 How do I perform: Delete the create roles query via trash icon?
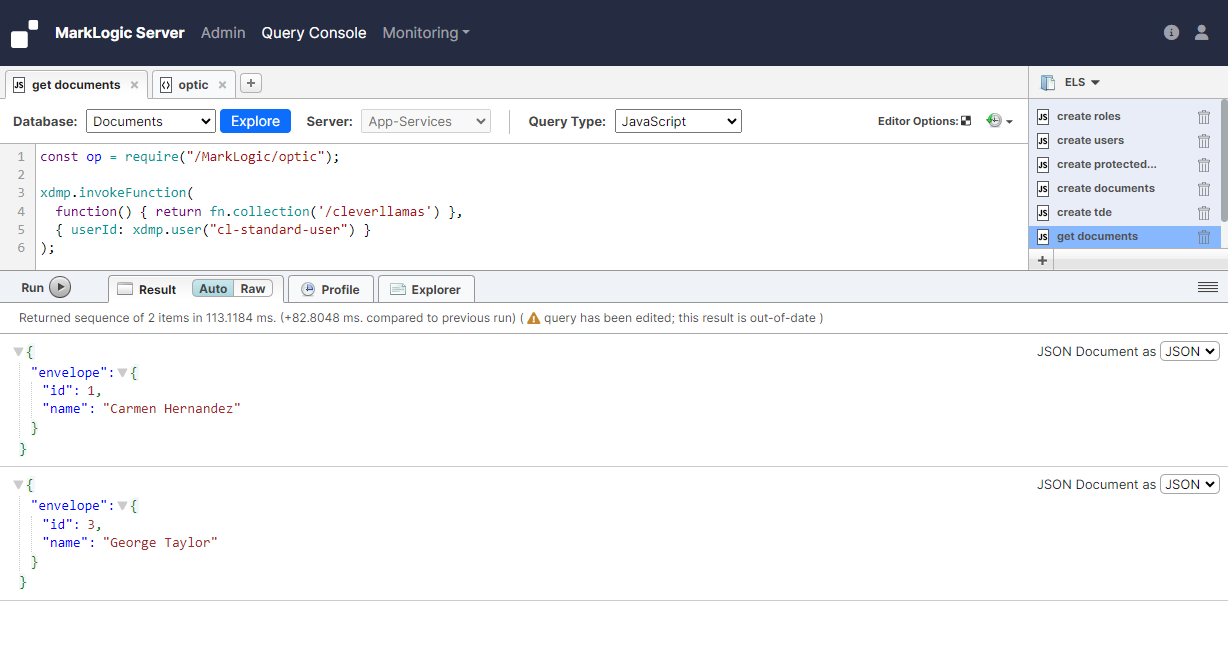(x=1204, y=116)
